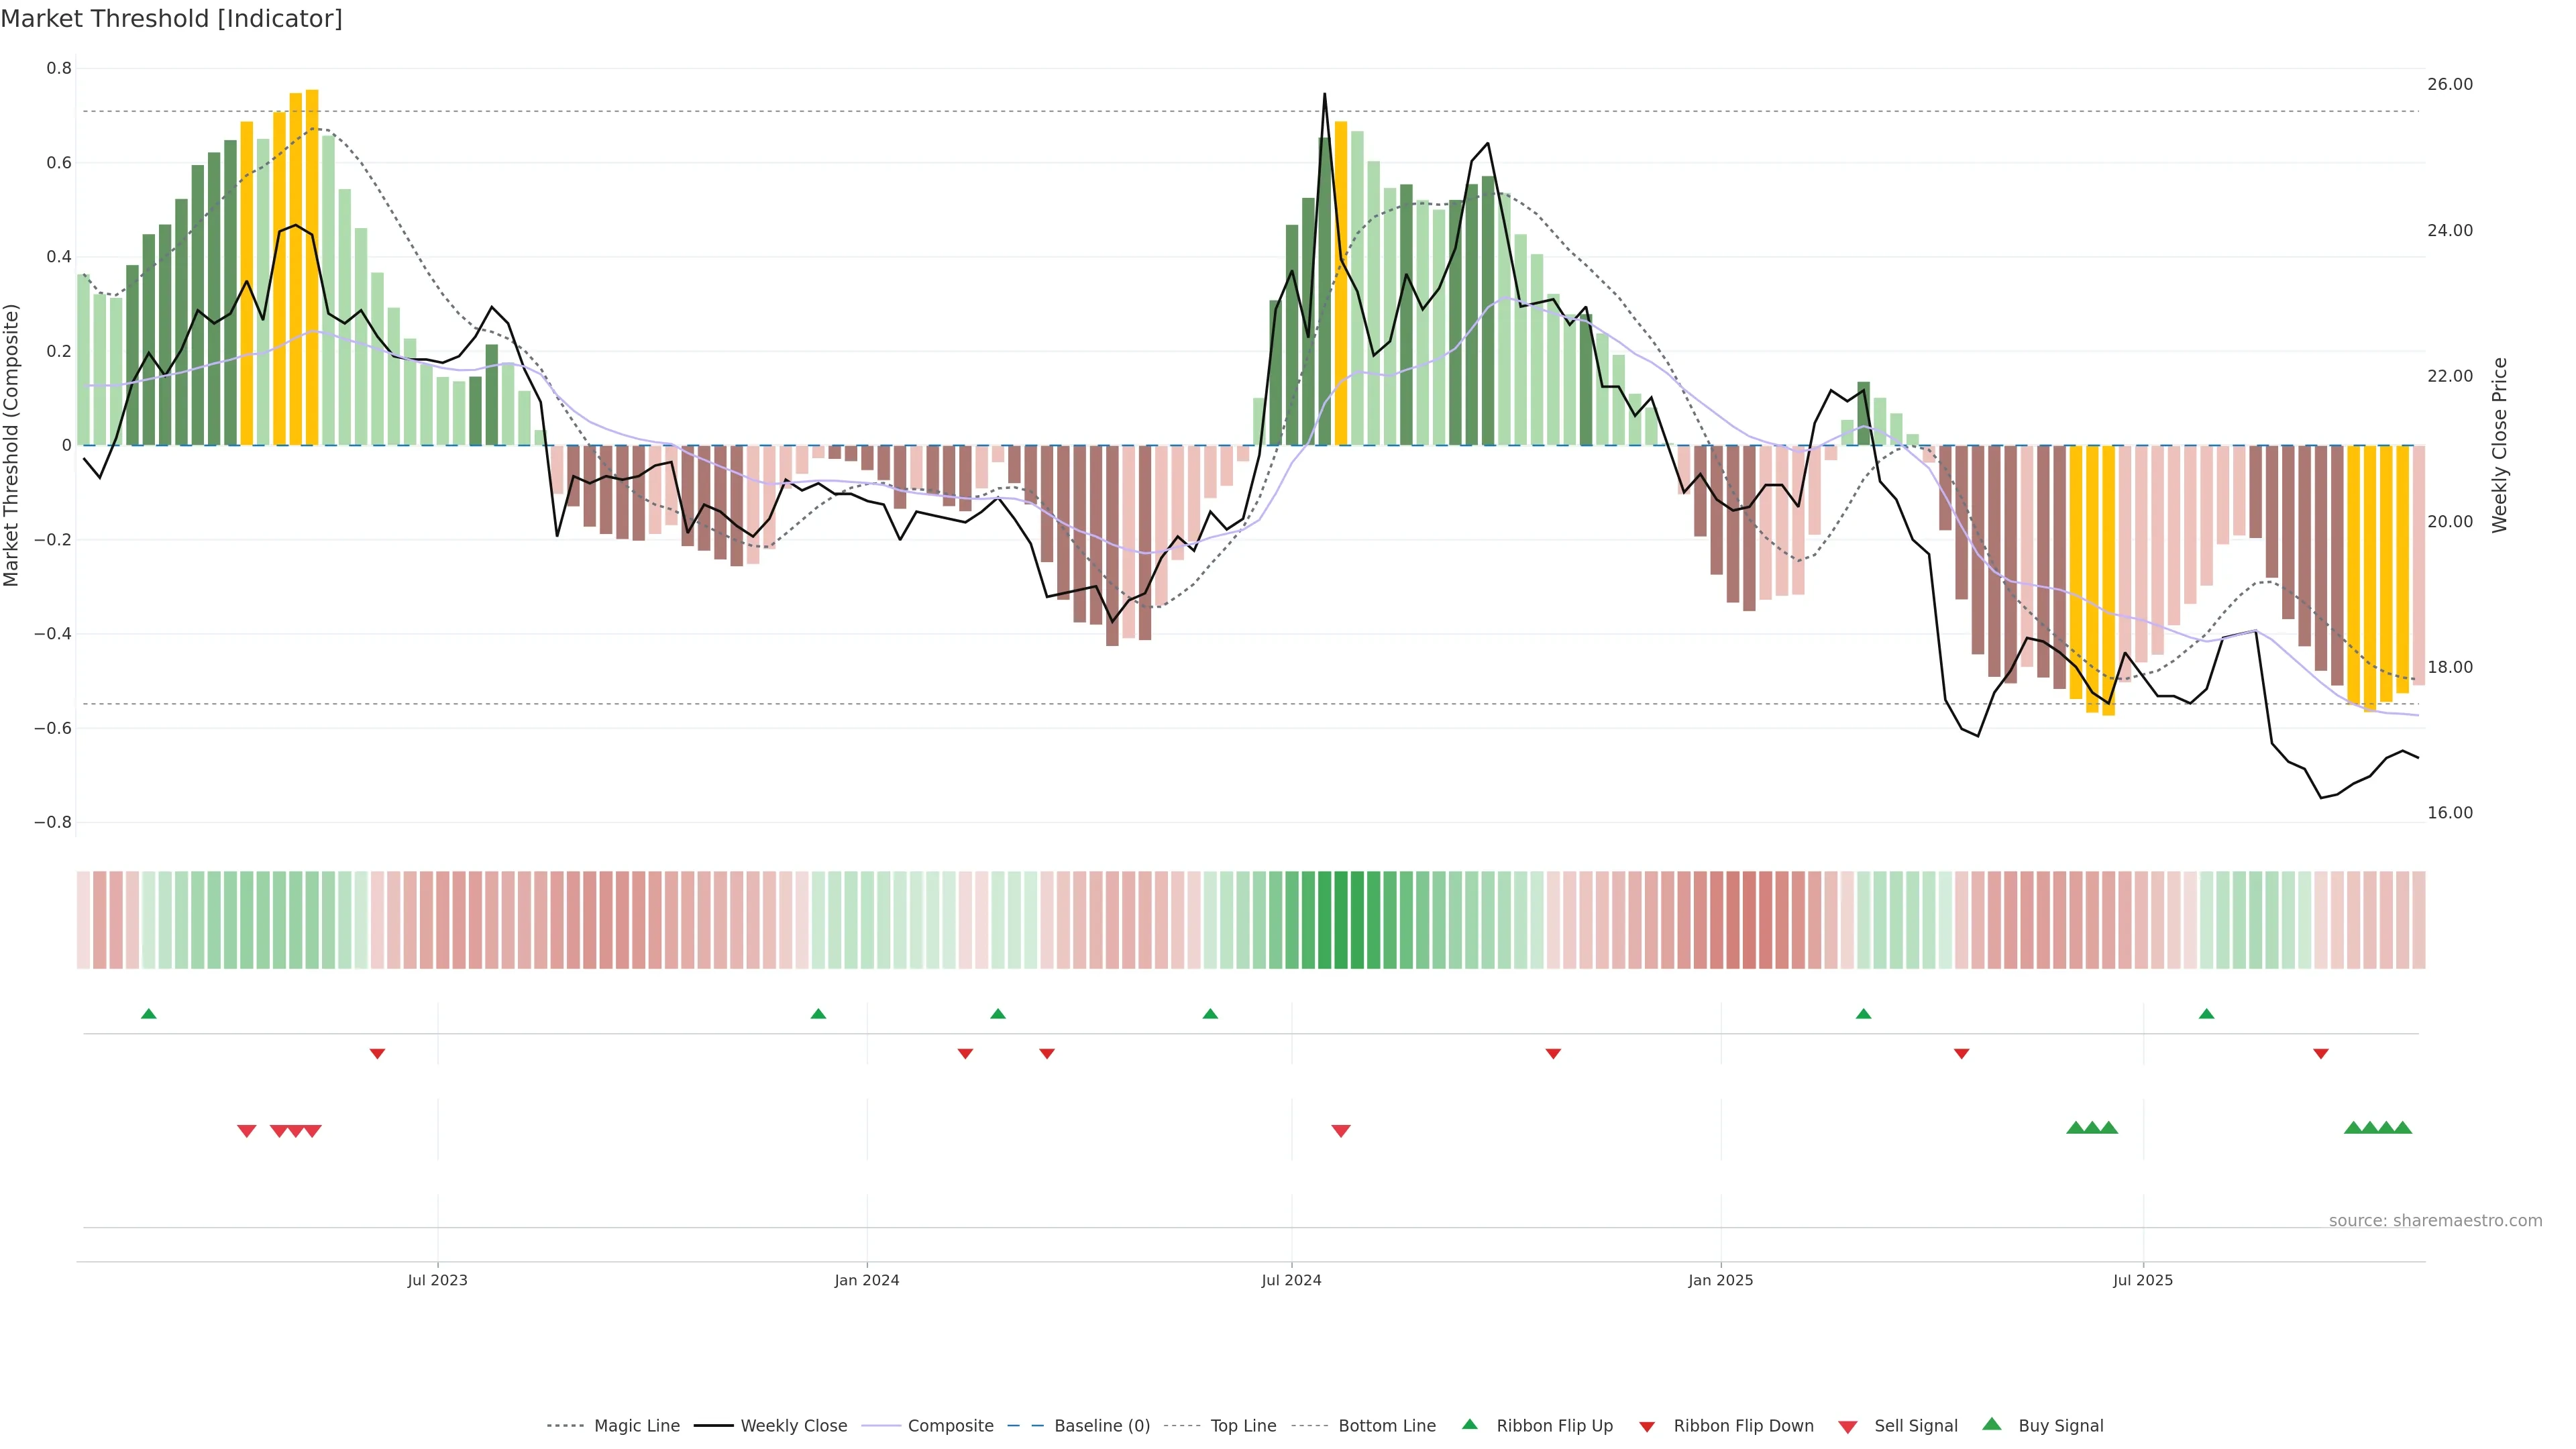Click the first green ribbon flip up marker
The height and width of the screenshot is (1449, 2576).
pyautogui.click(x=149, y=1014)
